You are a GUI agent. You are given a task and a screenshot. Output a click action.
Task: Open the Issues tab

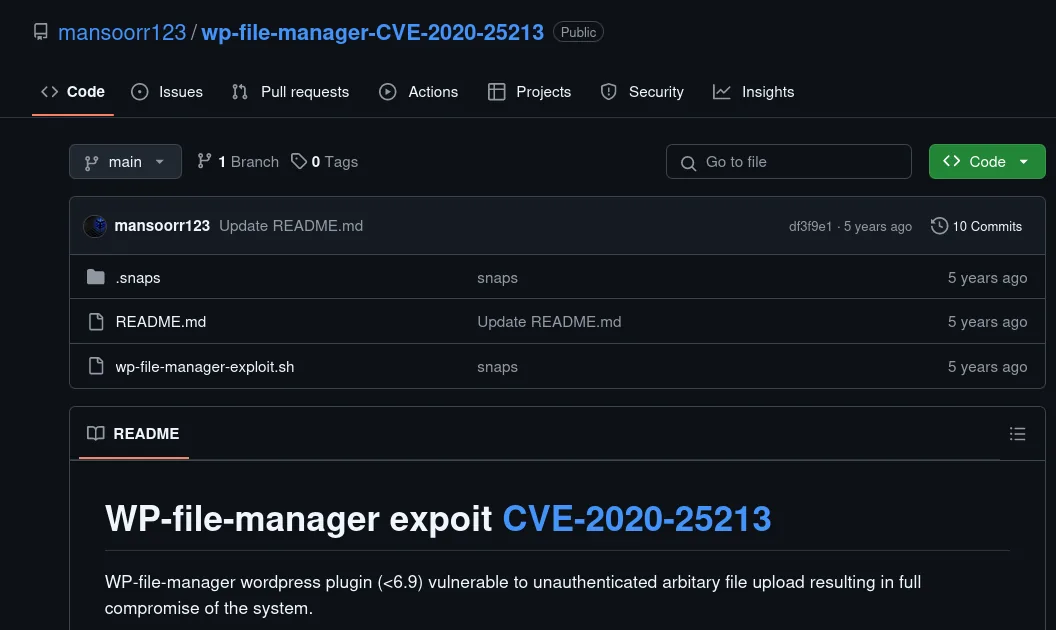coord(167,92)
